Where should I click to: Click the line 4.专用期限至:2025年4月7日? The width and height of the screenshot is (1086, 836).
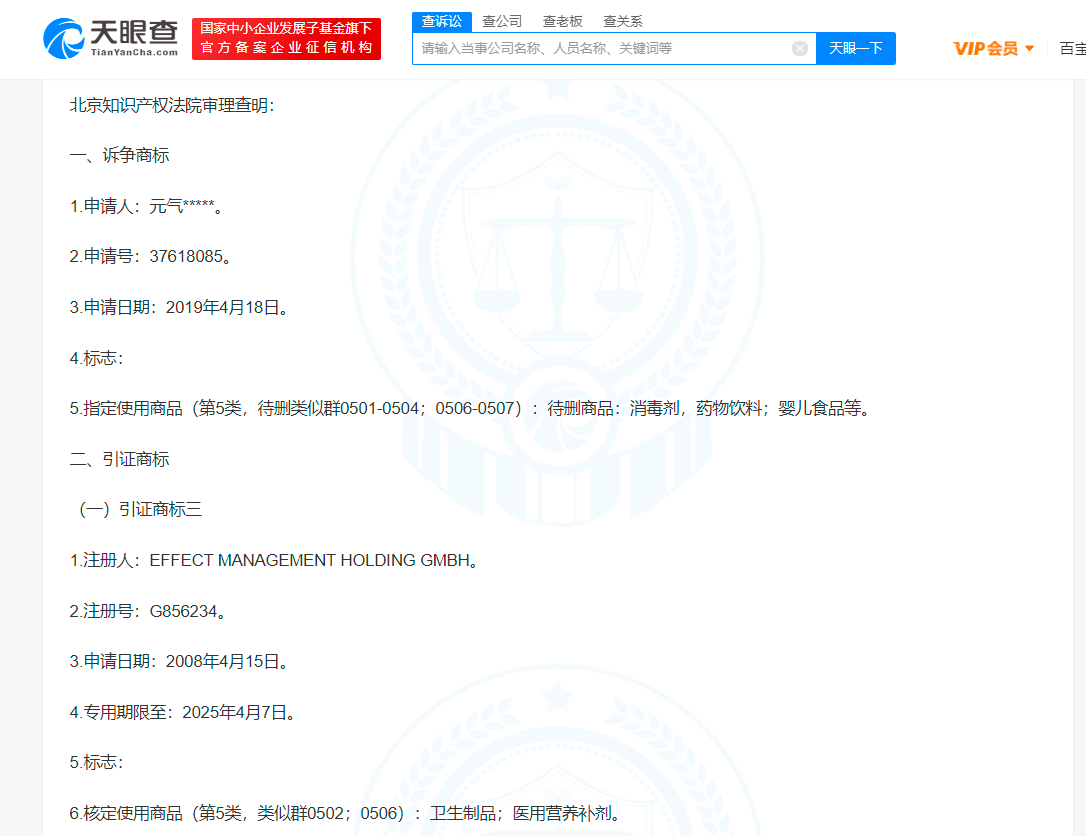coord(183,712)
